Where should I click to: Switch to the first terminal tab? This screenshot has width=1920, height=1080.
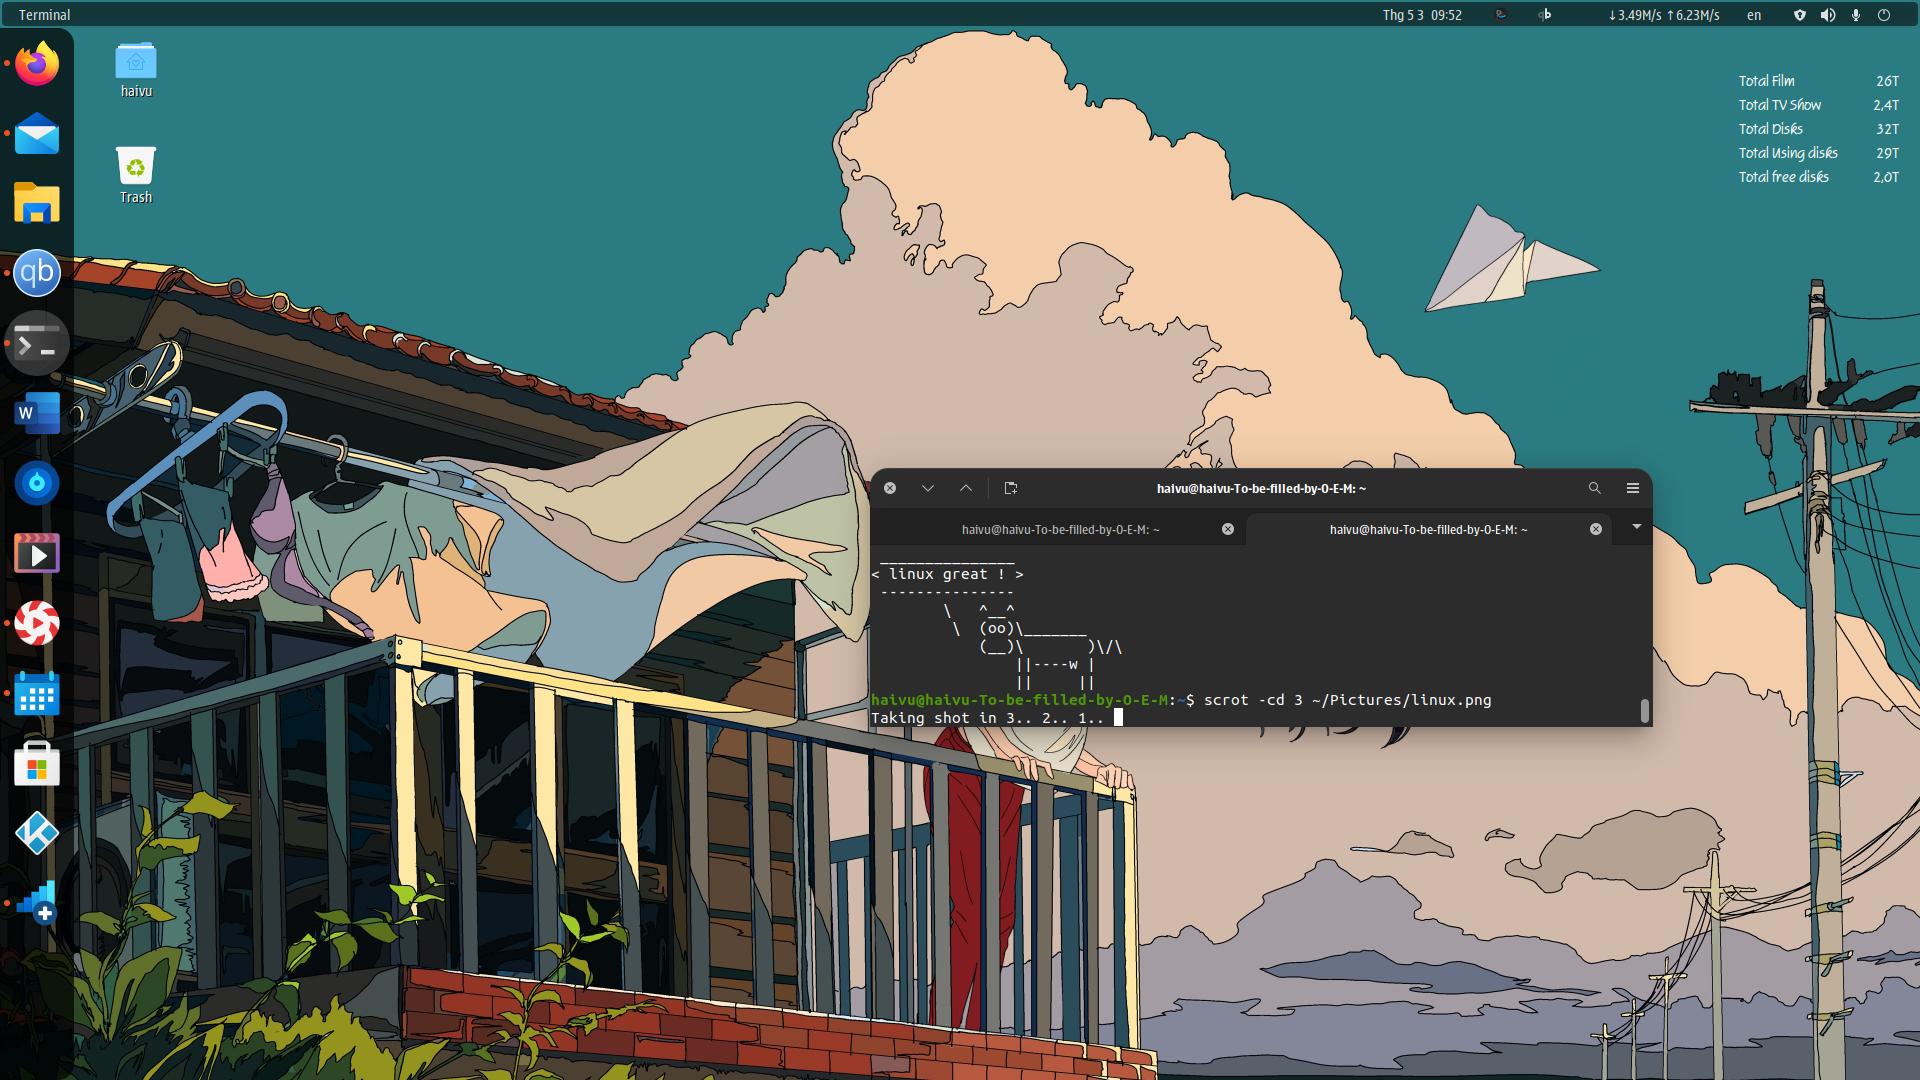pos(1060,529)
